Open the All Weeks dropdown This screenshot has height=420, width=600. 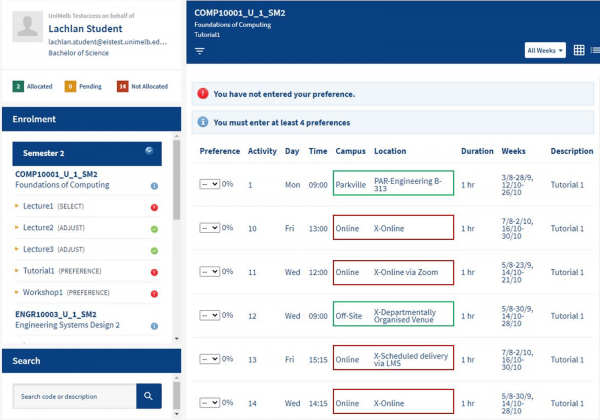tap(545, 50)
